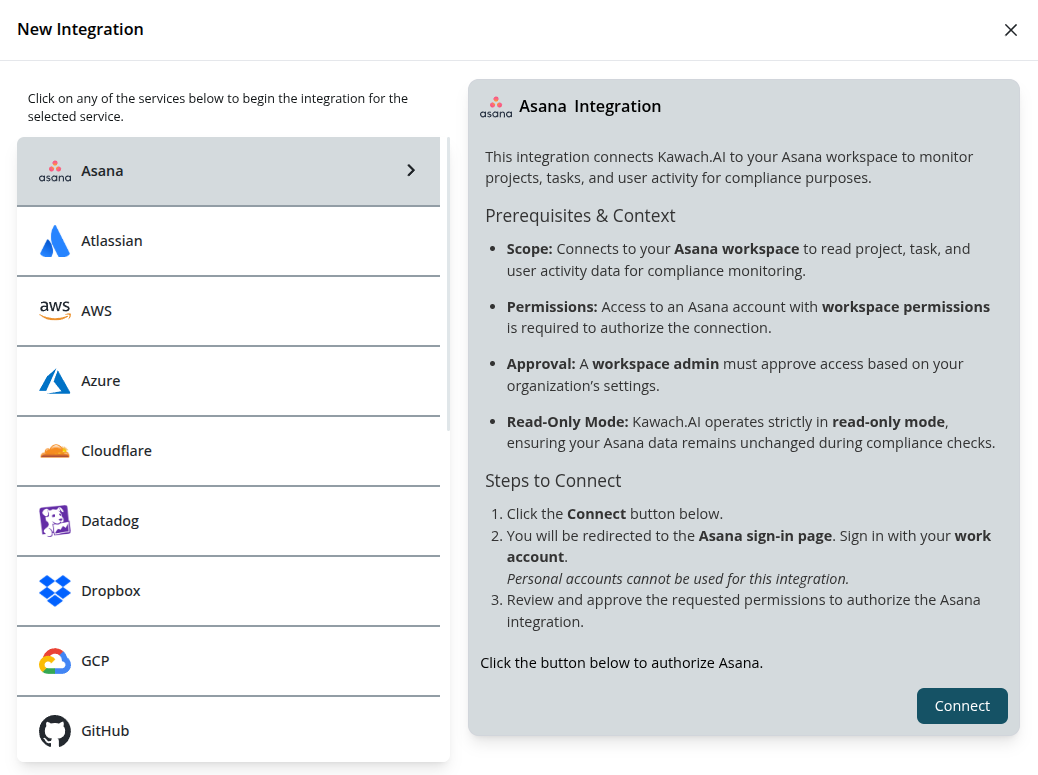Image resolution: width=1038 pixels, height=775 pixels.
Task: Click the Dropbox logo icon
Action: click(55, 591)
